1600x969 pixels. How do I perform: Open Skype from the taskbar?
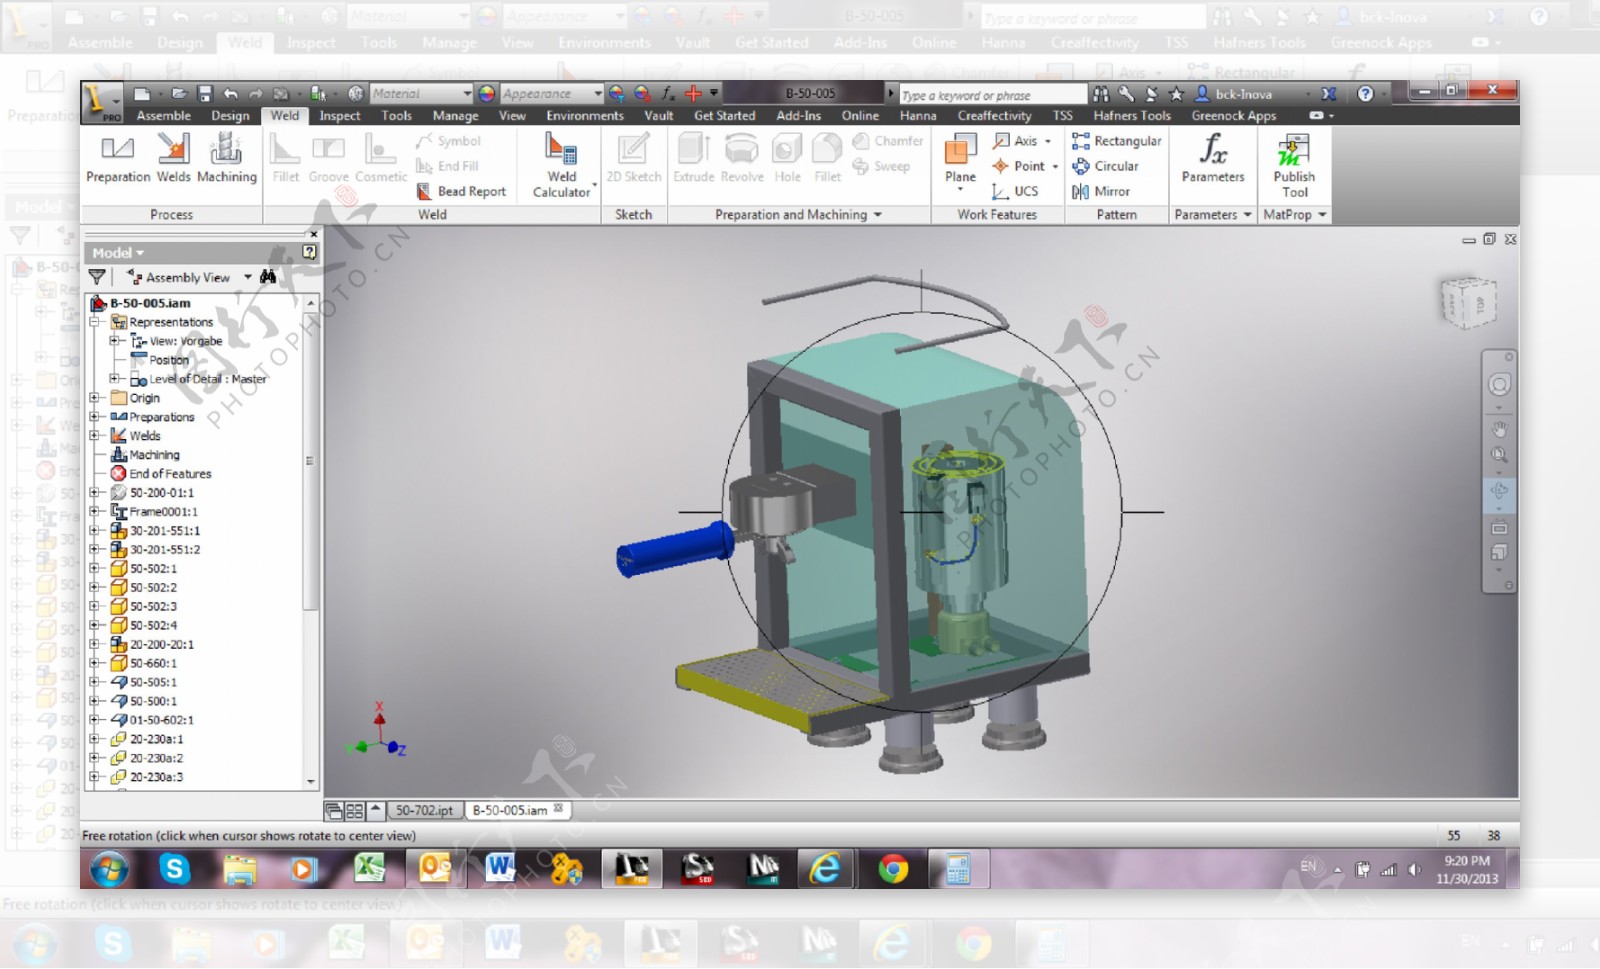tap(174, 869)
